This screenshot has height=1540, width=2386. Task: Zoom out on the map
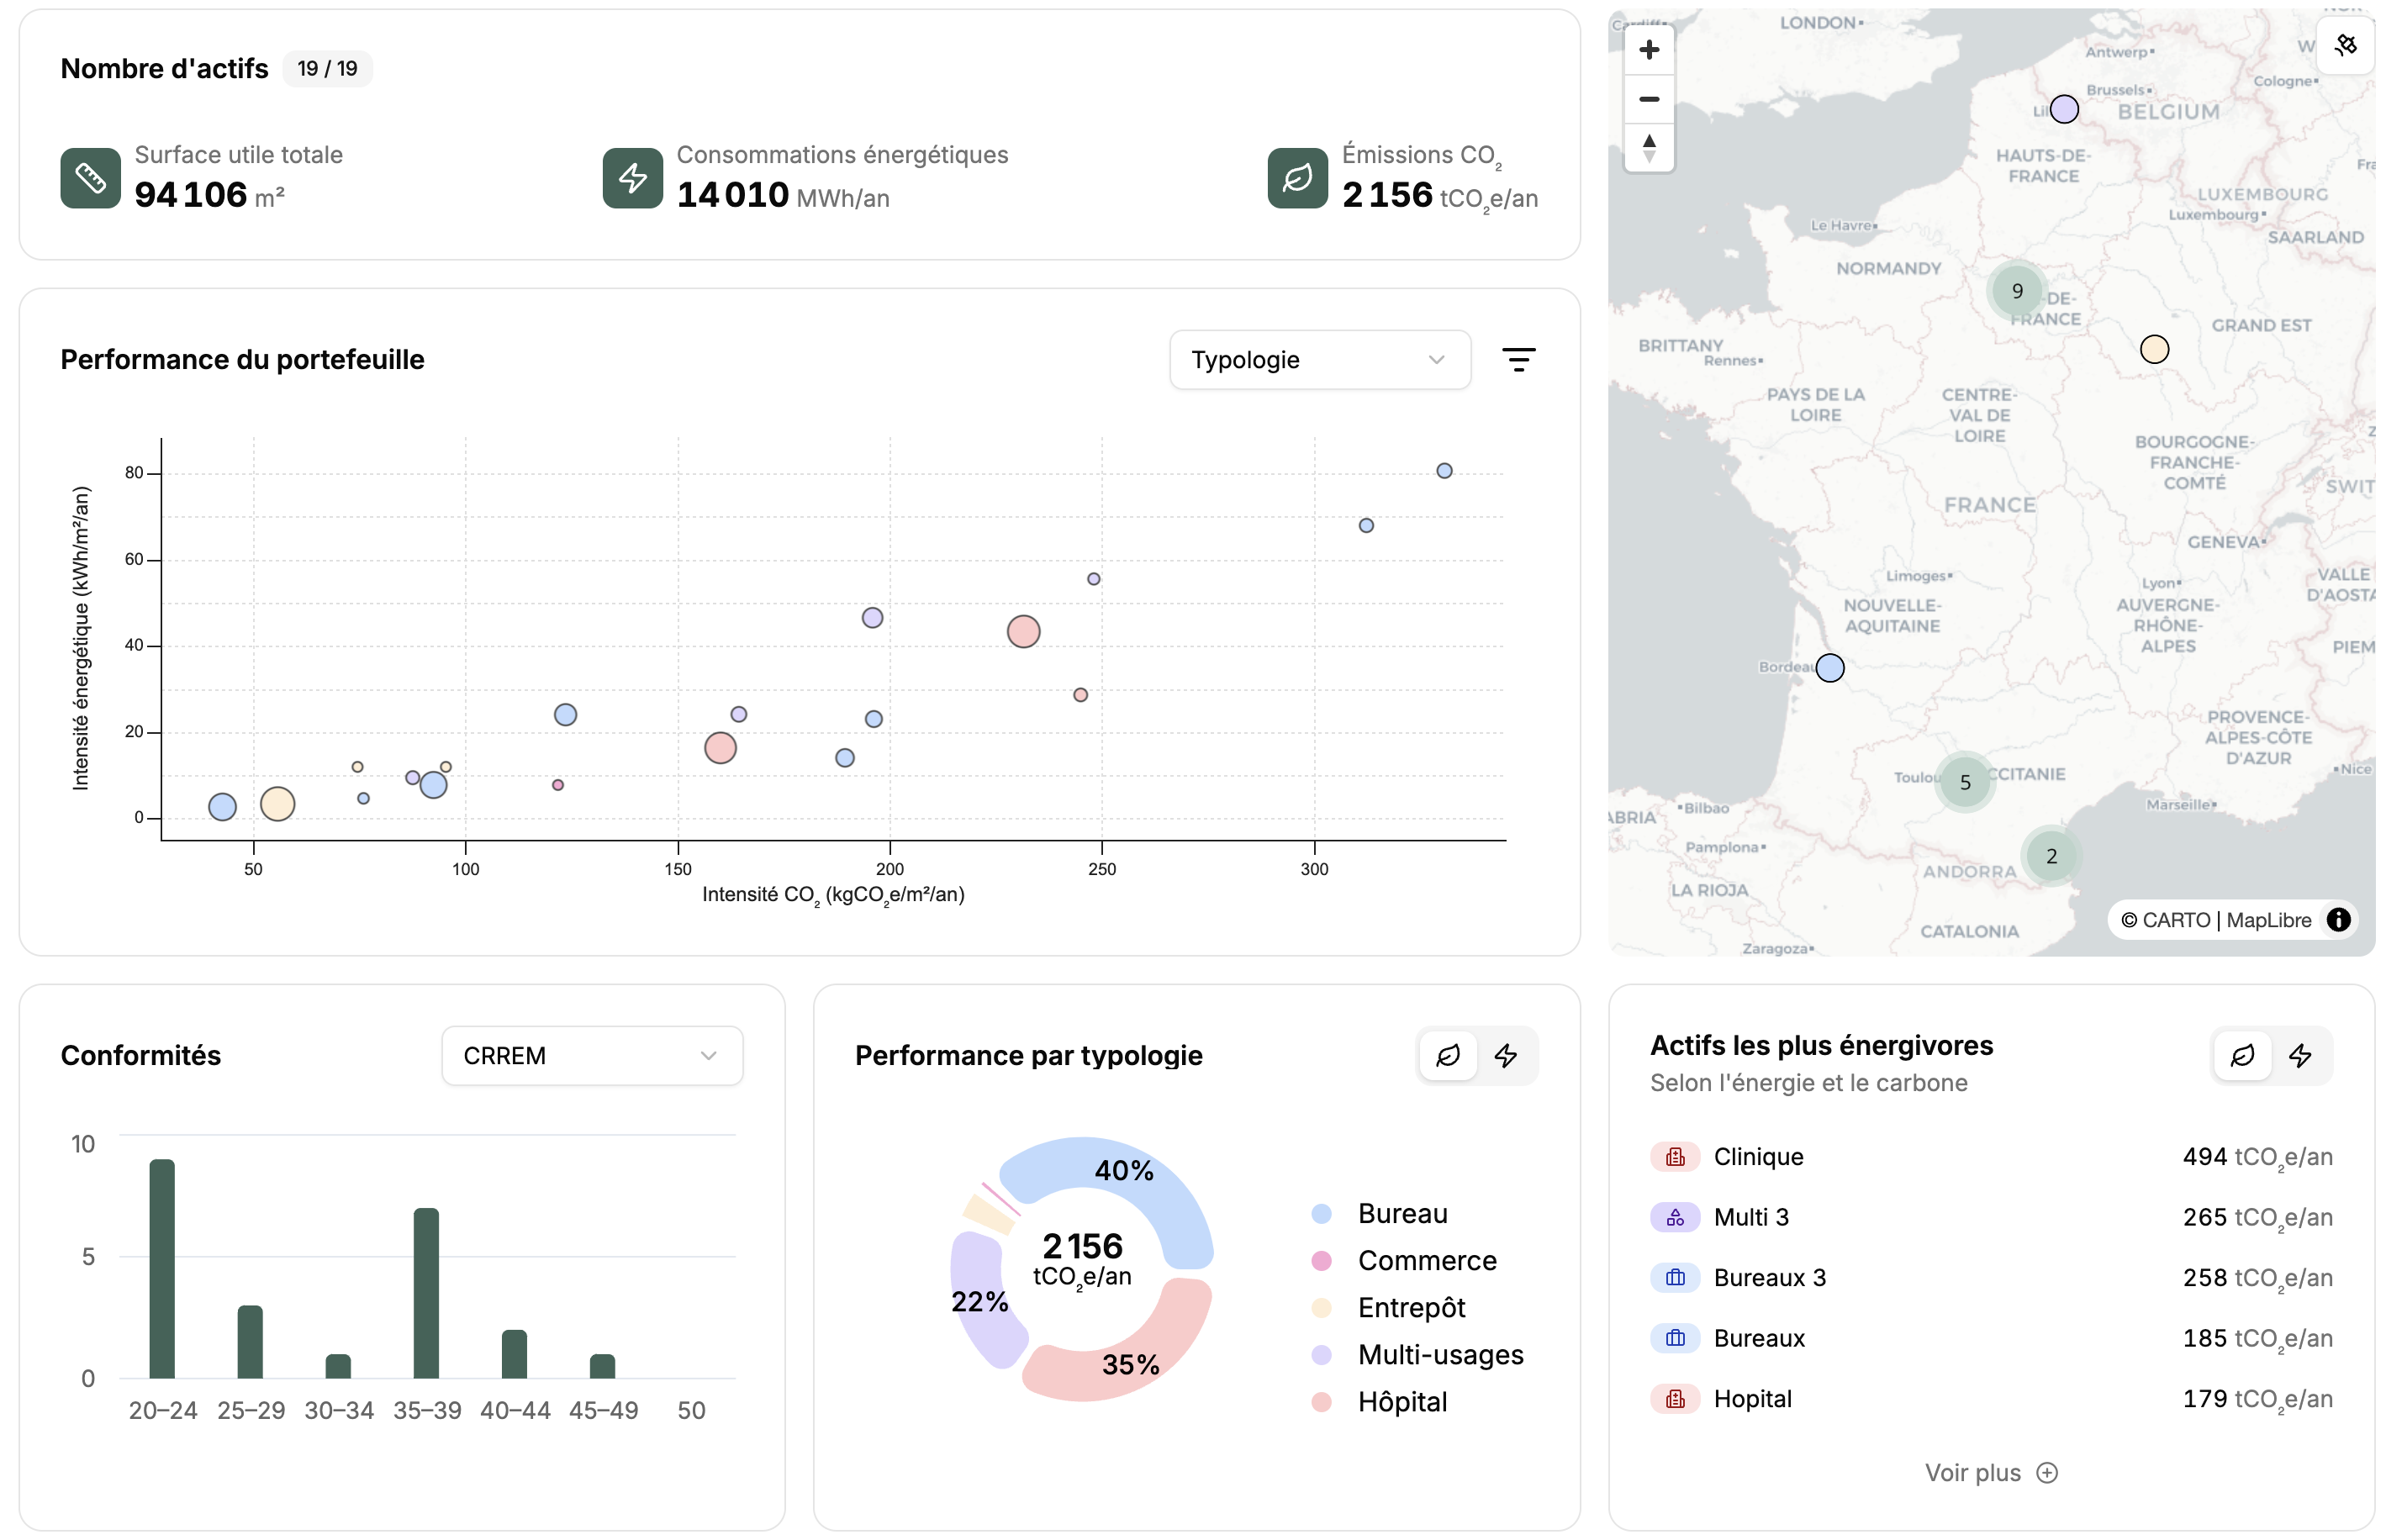pos(1648,99)
